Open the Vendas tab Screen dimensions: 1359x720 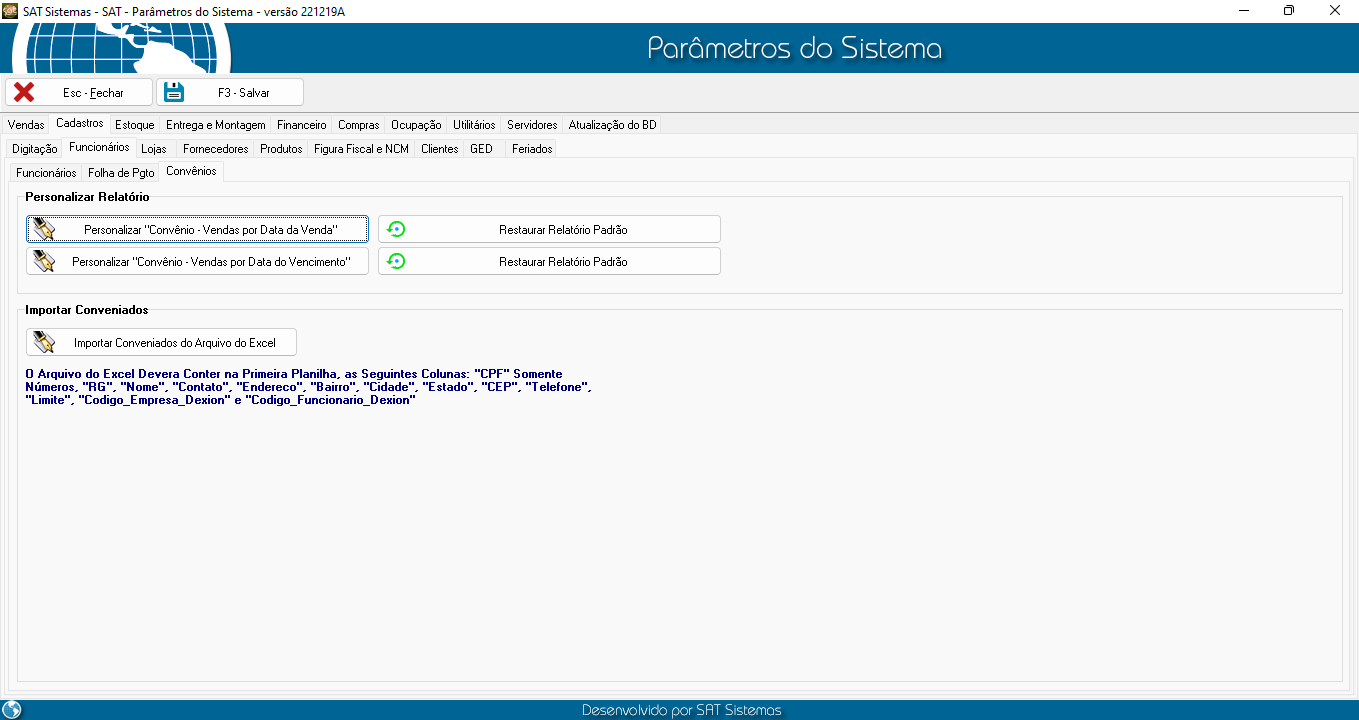26,125
